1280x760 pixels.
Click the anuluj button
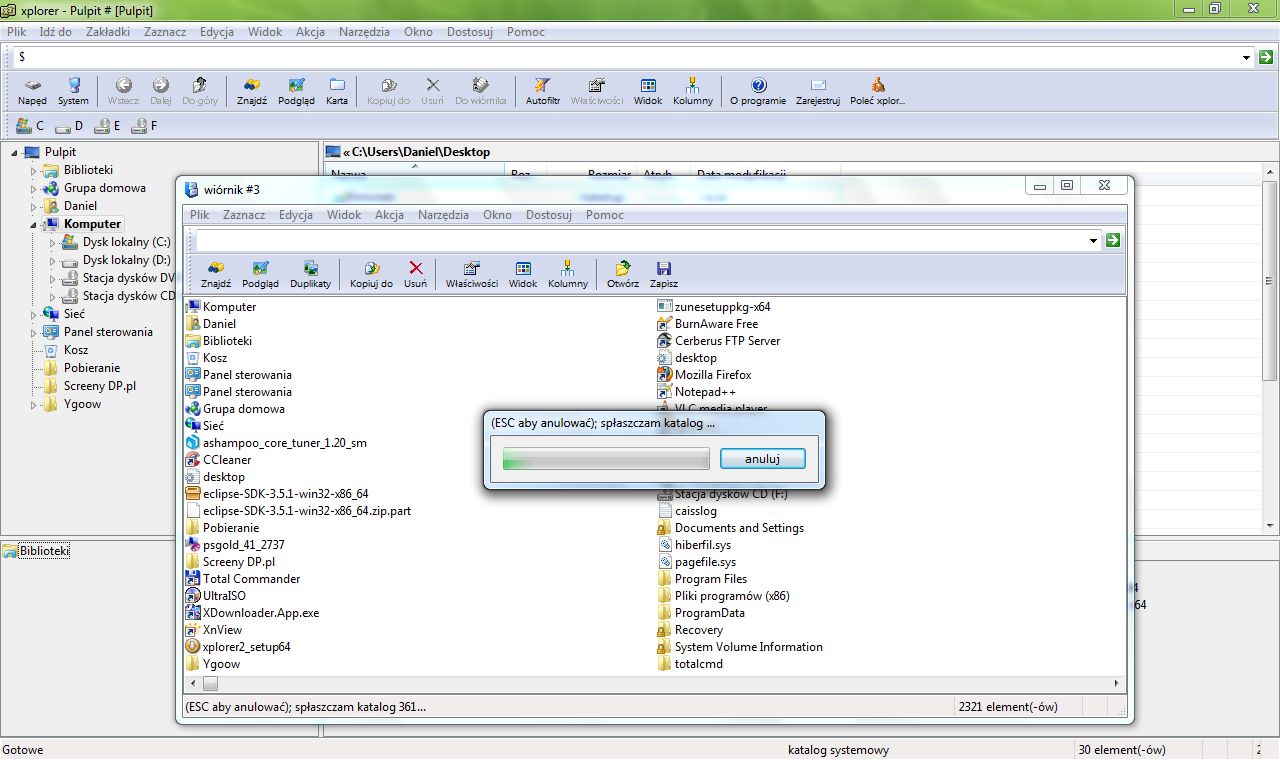762,459
